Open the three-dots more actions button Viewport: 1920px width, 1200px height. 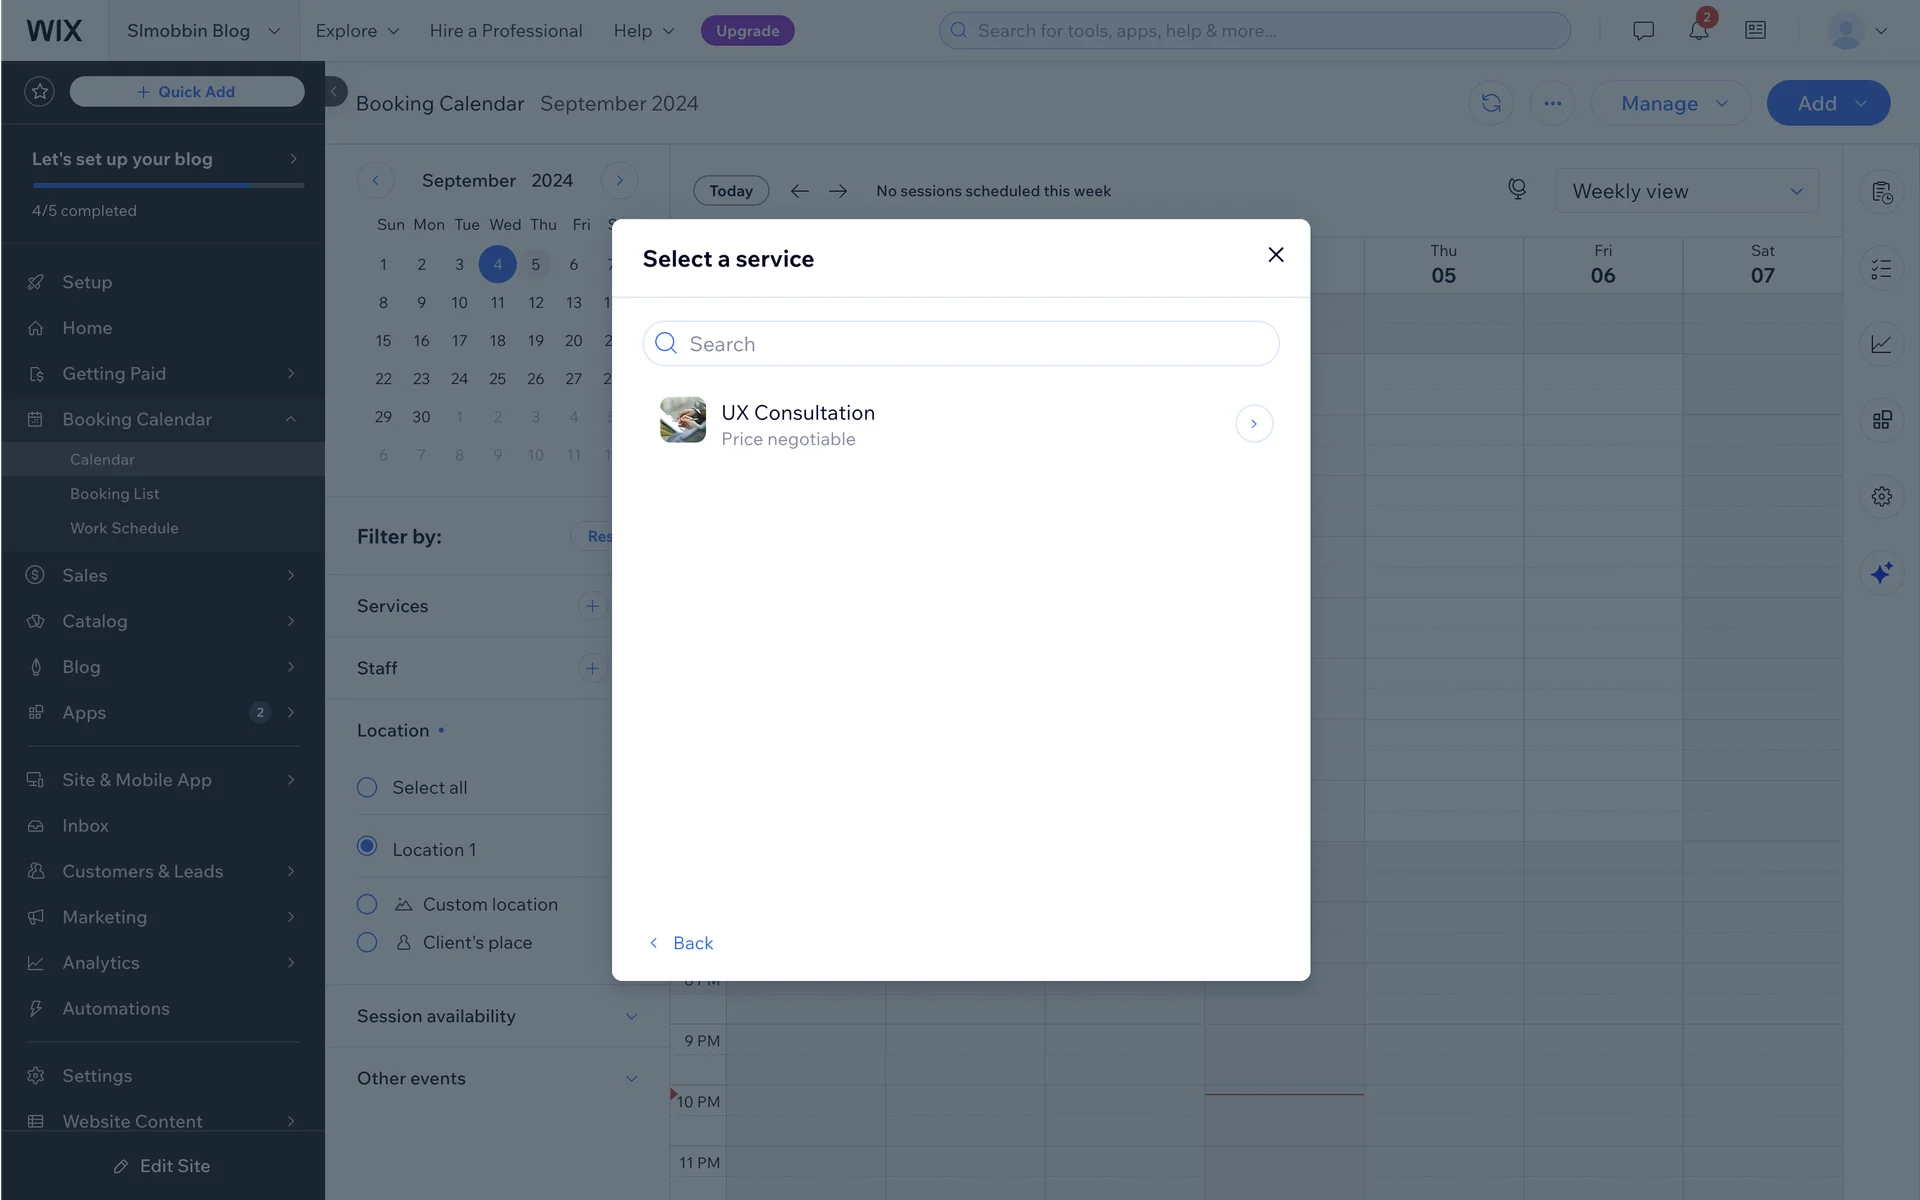(x=1552, y=103)
